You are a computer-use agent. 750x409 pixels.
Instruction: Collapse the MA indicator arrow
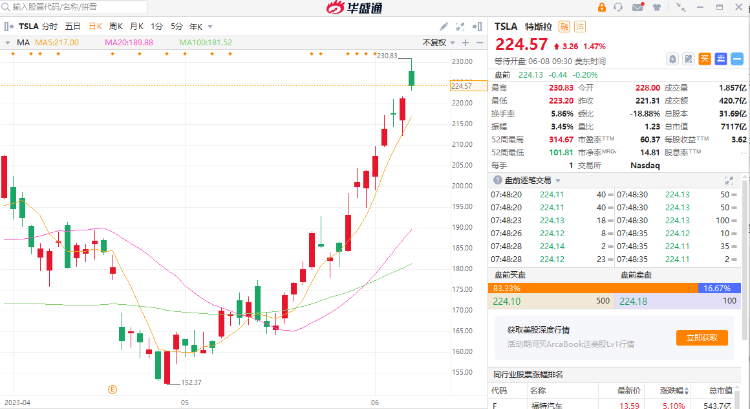[8, 43]
